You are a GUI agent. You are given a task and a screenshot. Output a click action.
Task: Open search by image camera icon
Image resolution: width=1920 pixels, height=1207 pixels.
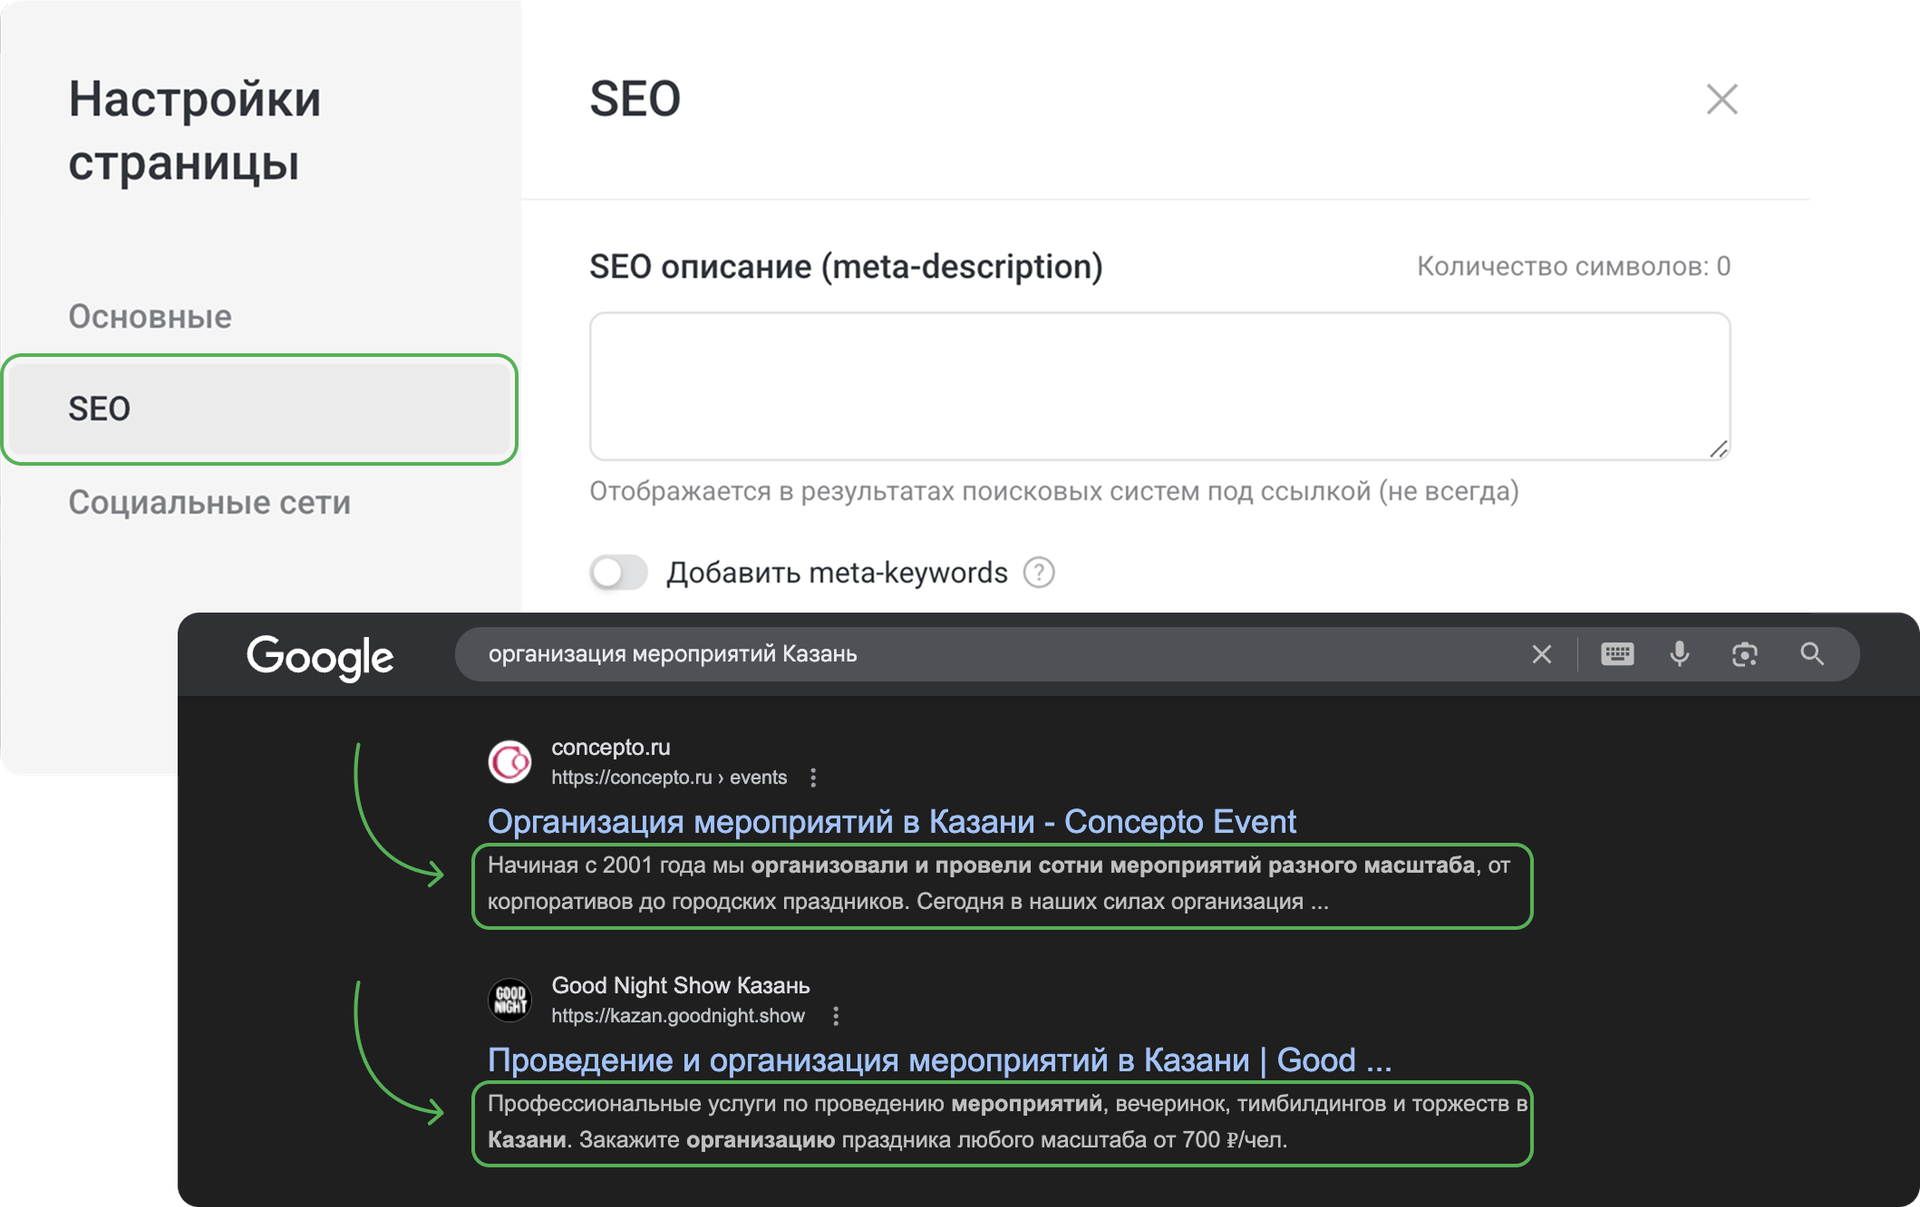(1744, 654)
